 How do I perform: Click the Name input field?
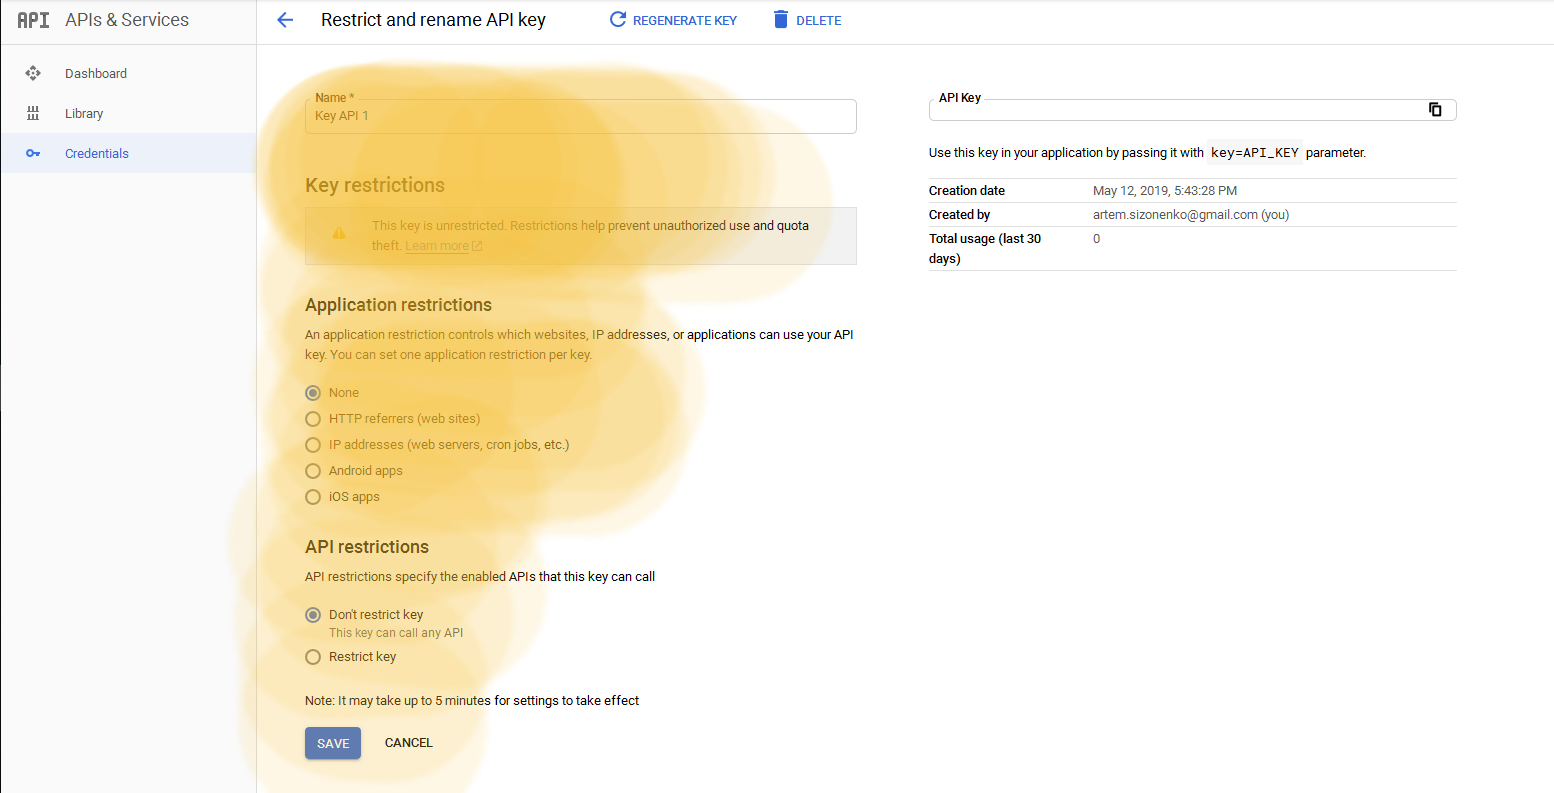coord(580,116)
